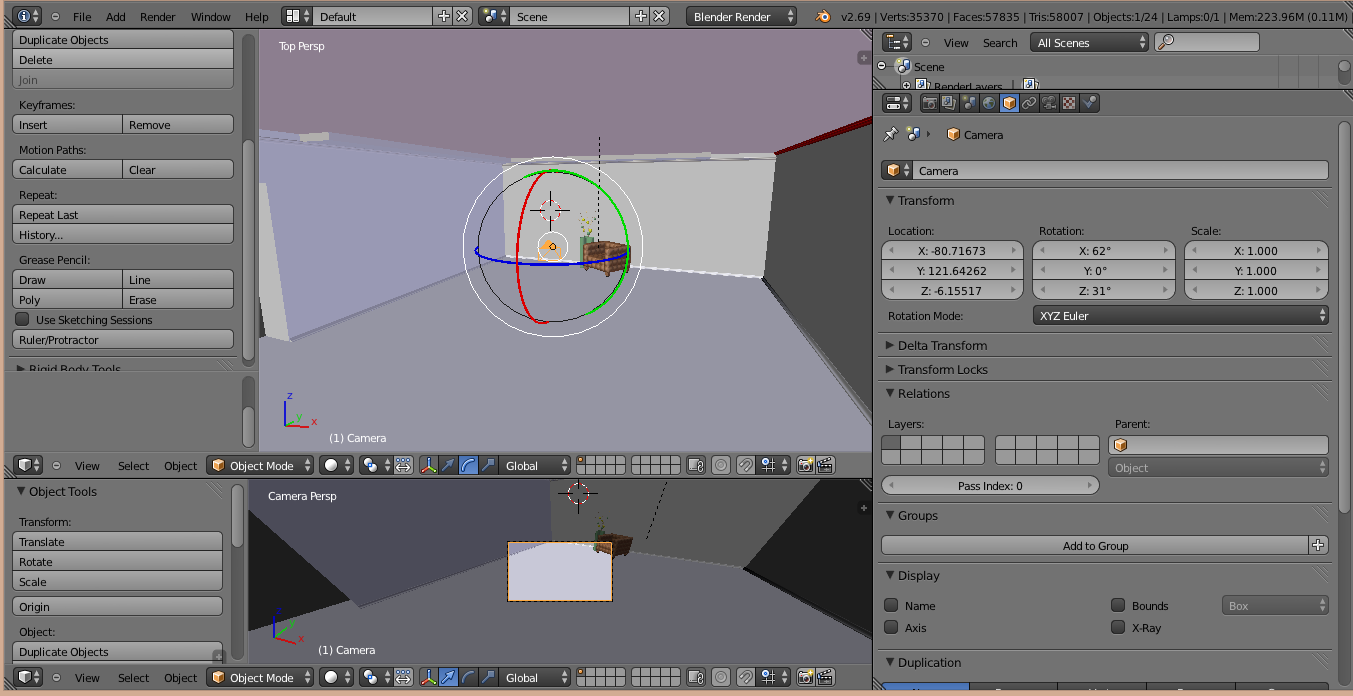Open the Blender Render engine dropdown
The width and height of the screenshot is (1353, 696).
pyautogui.click(x=742, y=16)
